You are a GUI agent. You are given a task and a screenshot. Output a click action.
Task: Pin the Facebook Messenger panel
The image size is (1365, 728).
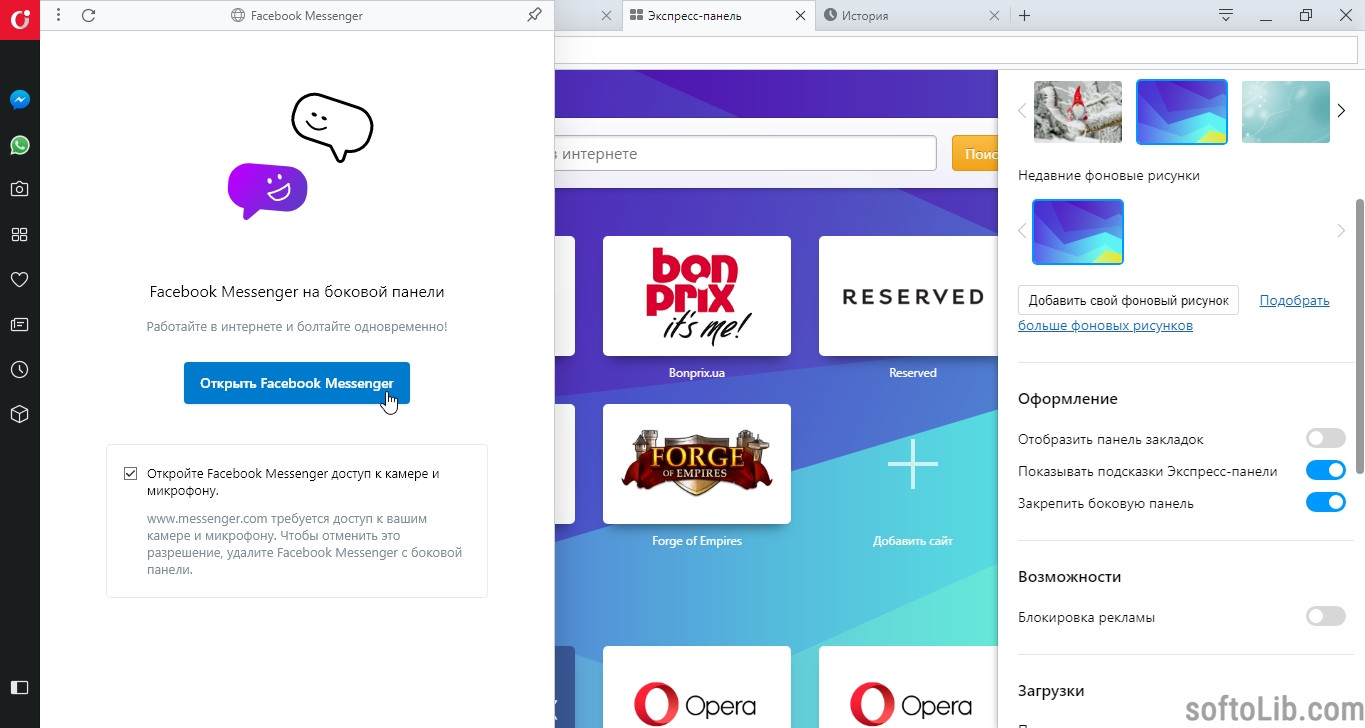tap(534, 15)
